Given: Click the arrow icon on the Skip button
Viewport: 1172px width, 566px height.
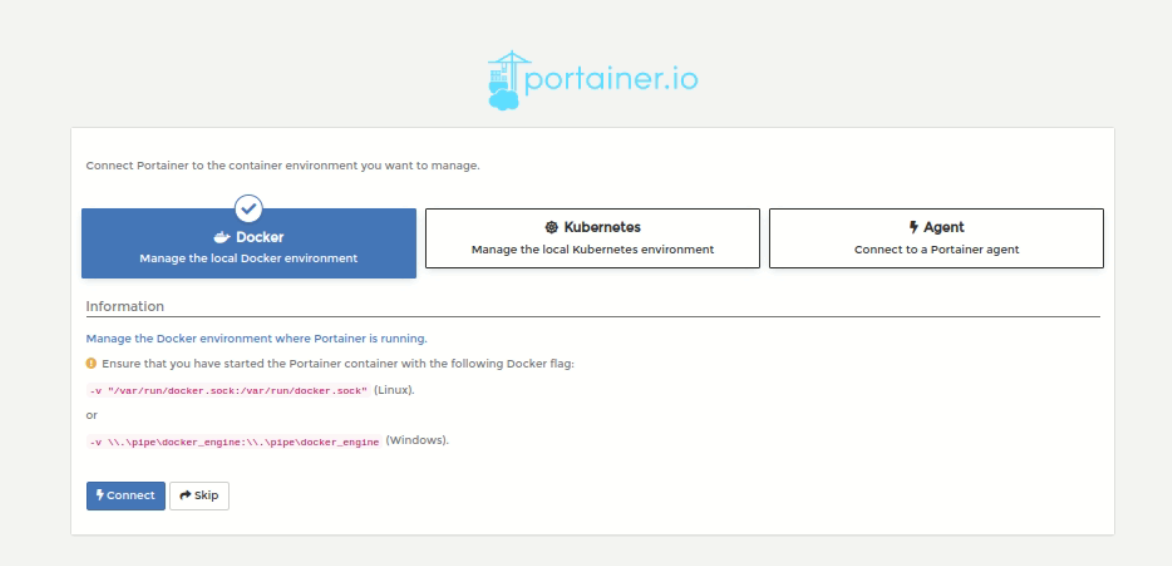Looking at the screenshot, I should 185,495.
